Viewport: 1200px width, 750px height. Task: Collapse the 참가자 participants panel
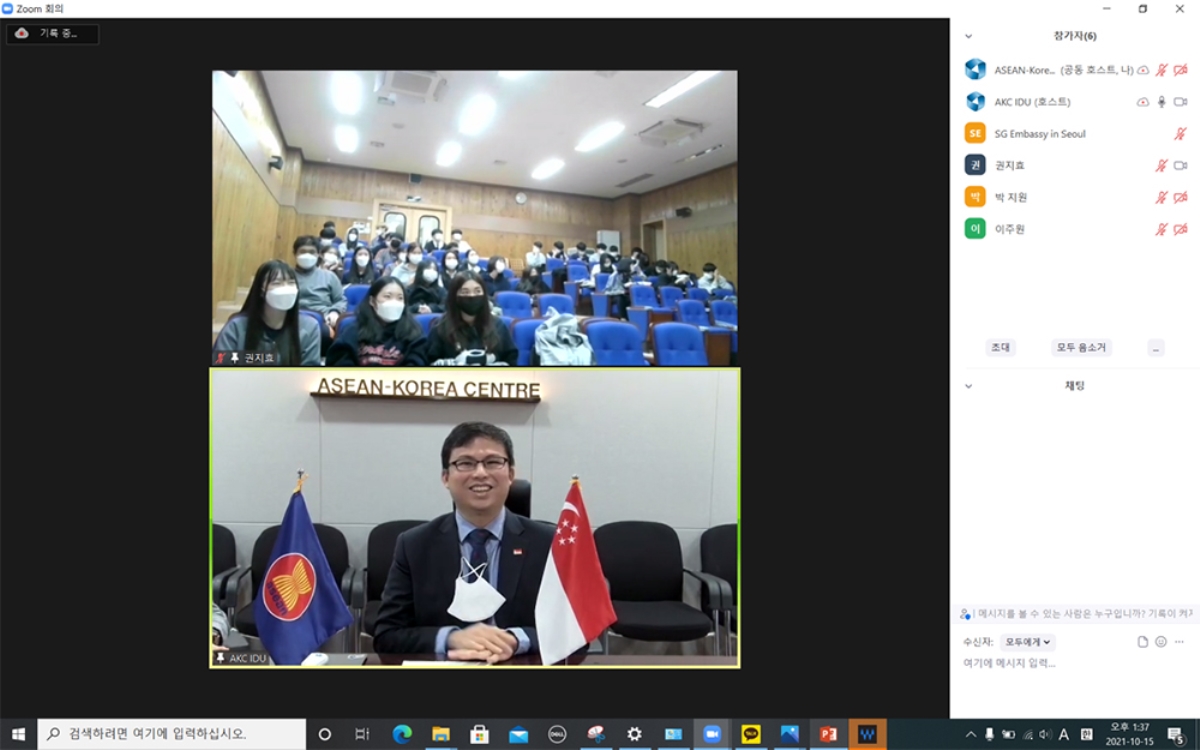(968, 36)
